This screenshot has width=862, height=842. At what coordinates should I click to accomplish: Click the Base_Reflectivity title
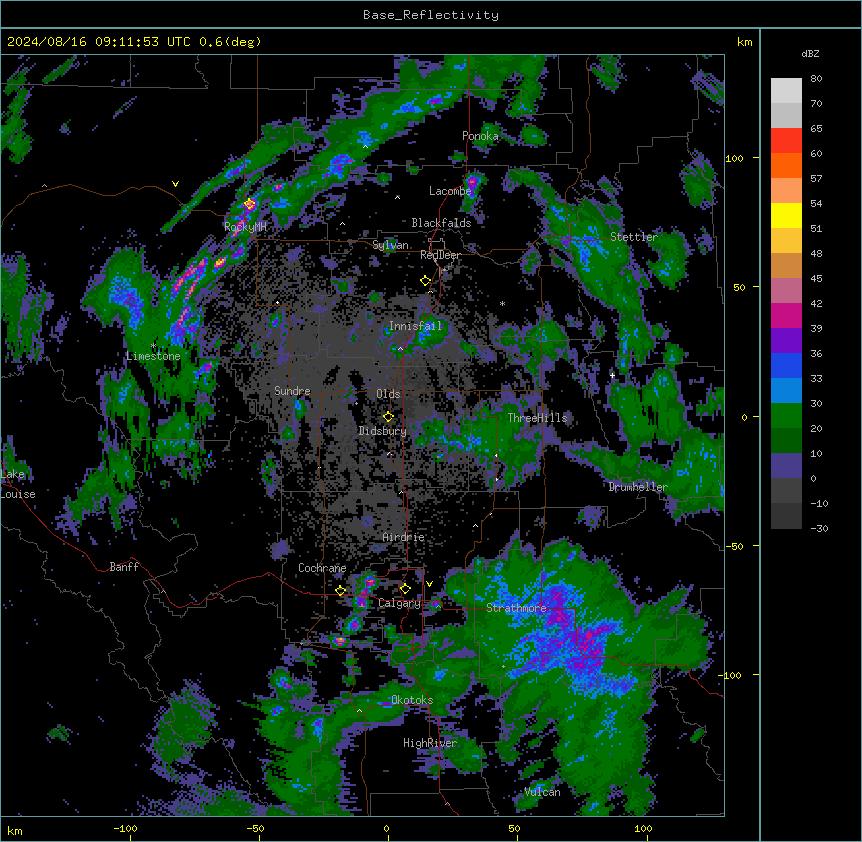(431, 15)
